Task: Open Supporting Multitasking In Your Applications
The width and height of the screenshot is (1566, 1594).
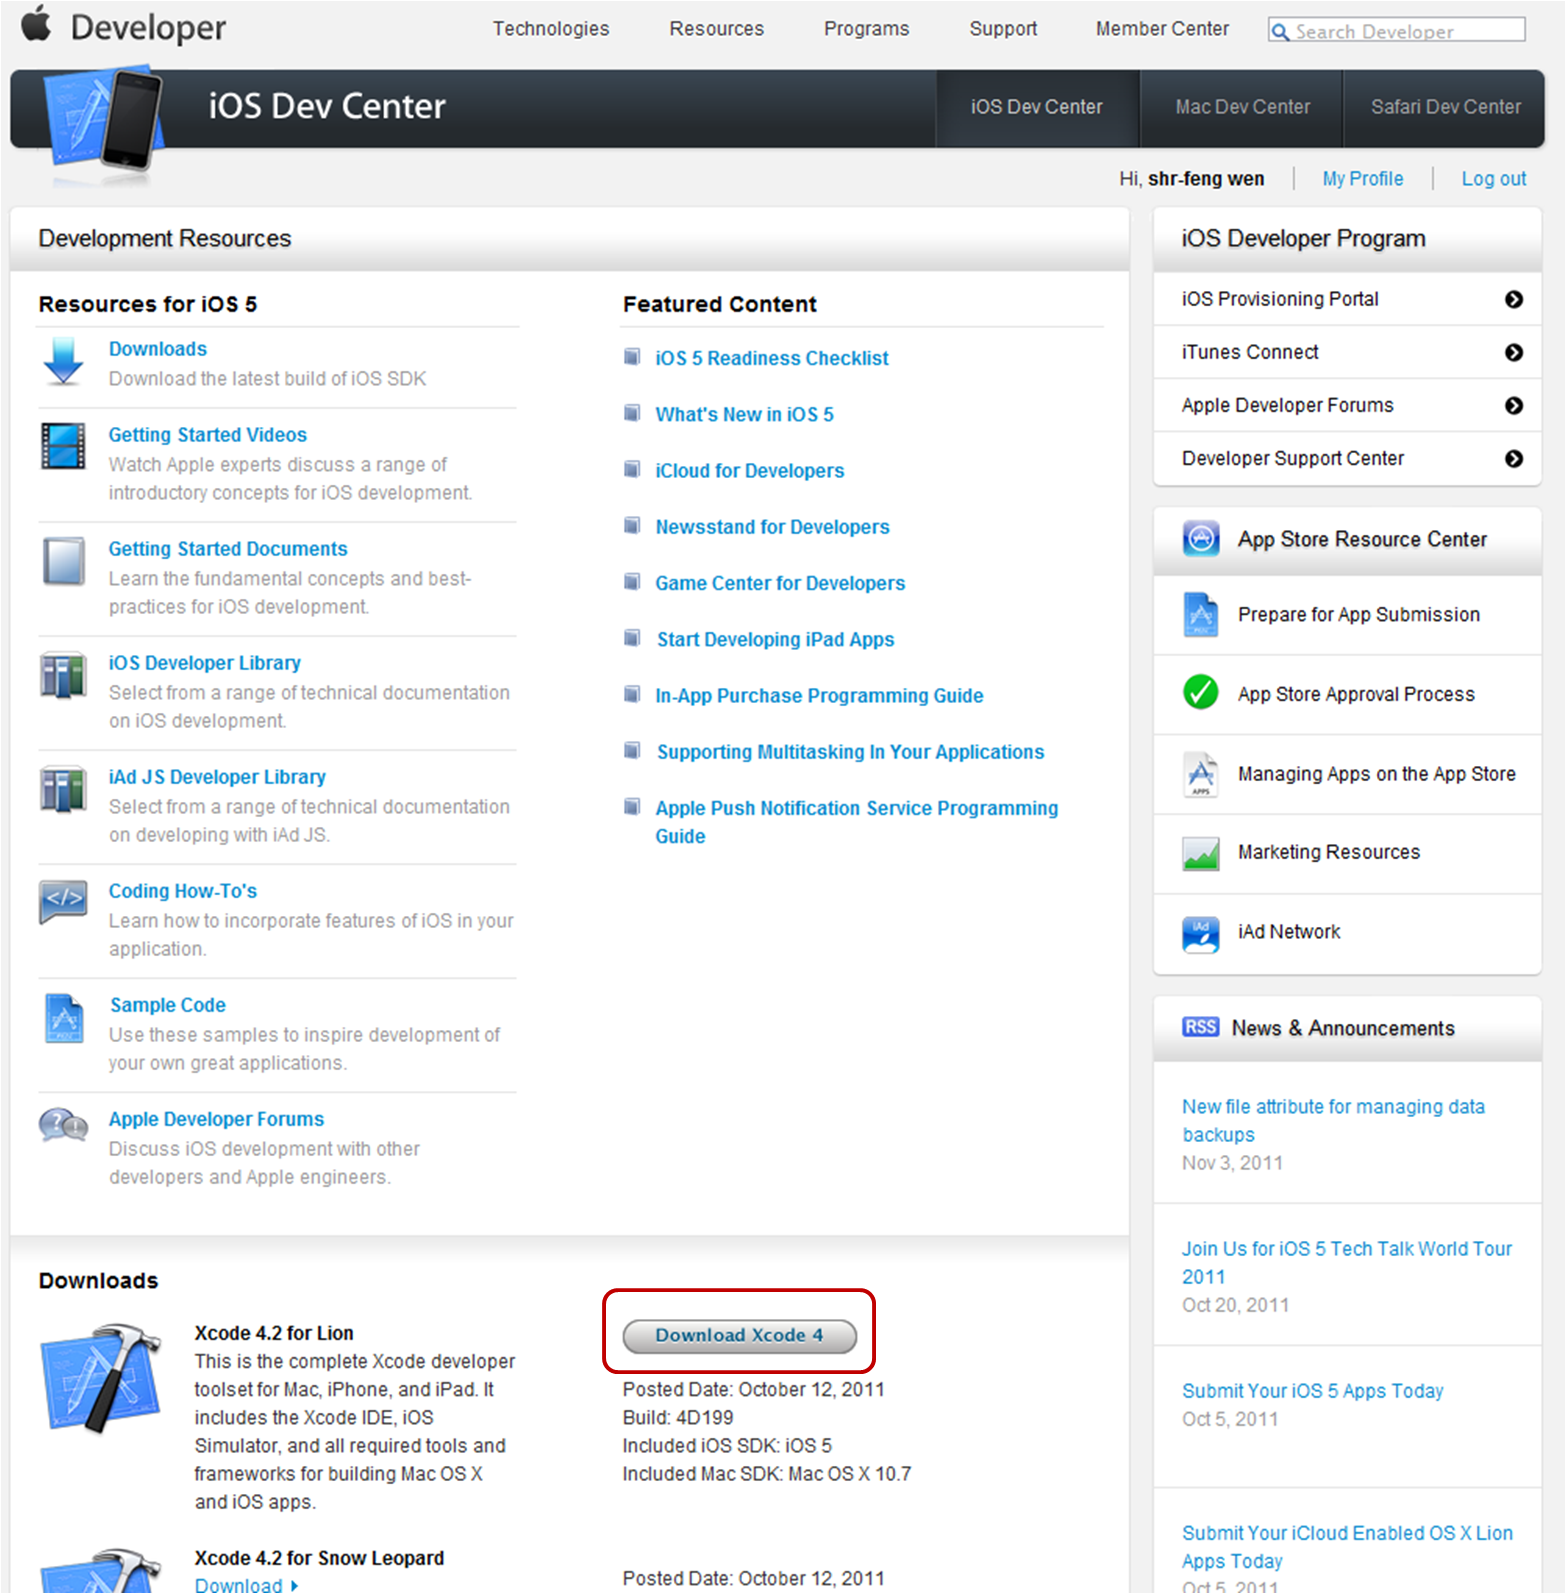Action: pos(850,752)
